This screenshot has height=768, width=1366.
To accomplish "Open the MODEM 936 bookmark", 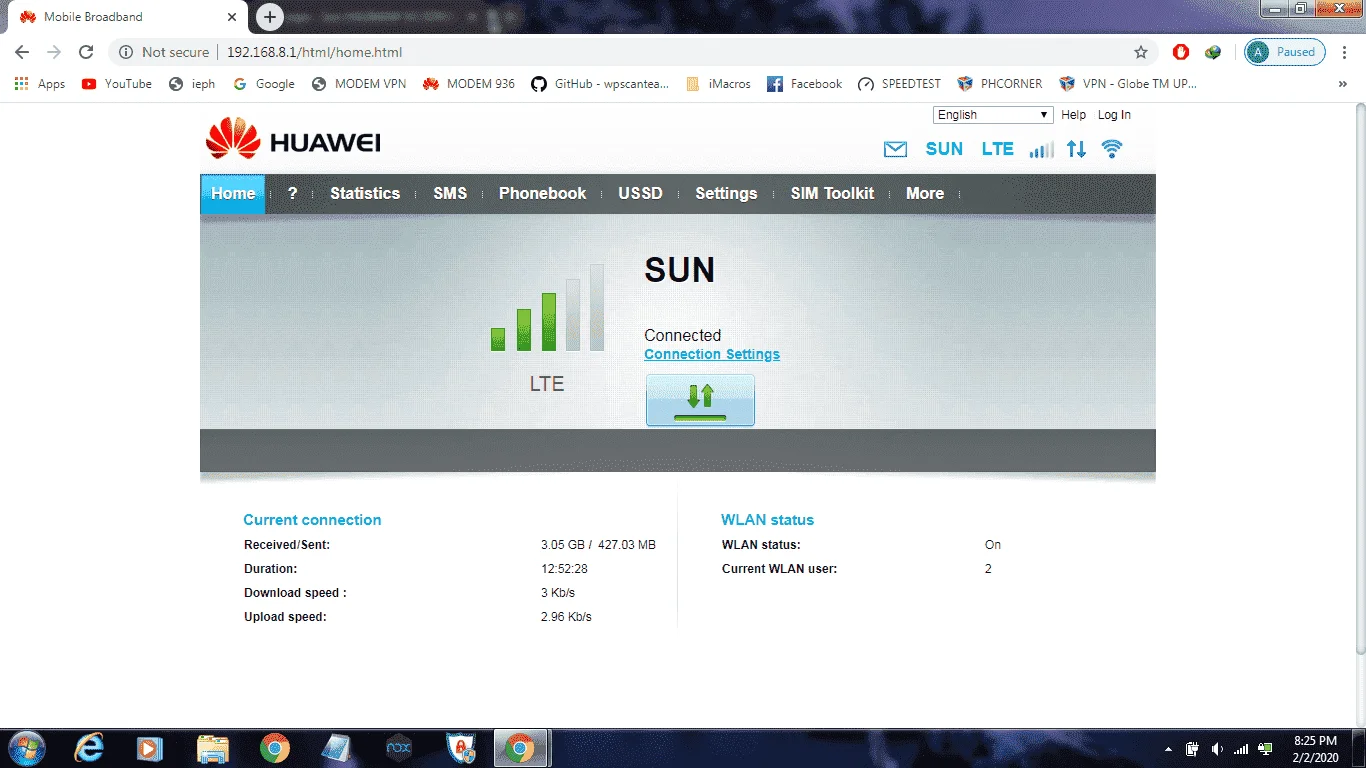I will (x=469, y=84).
